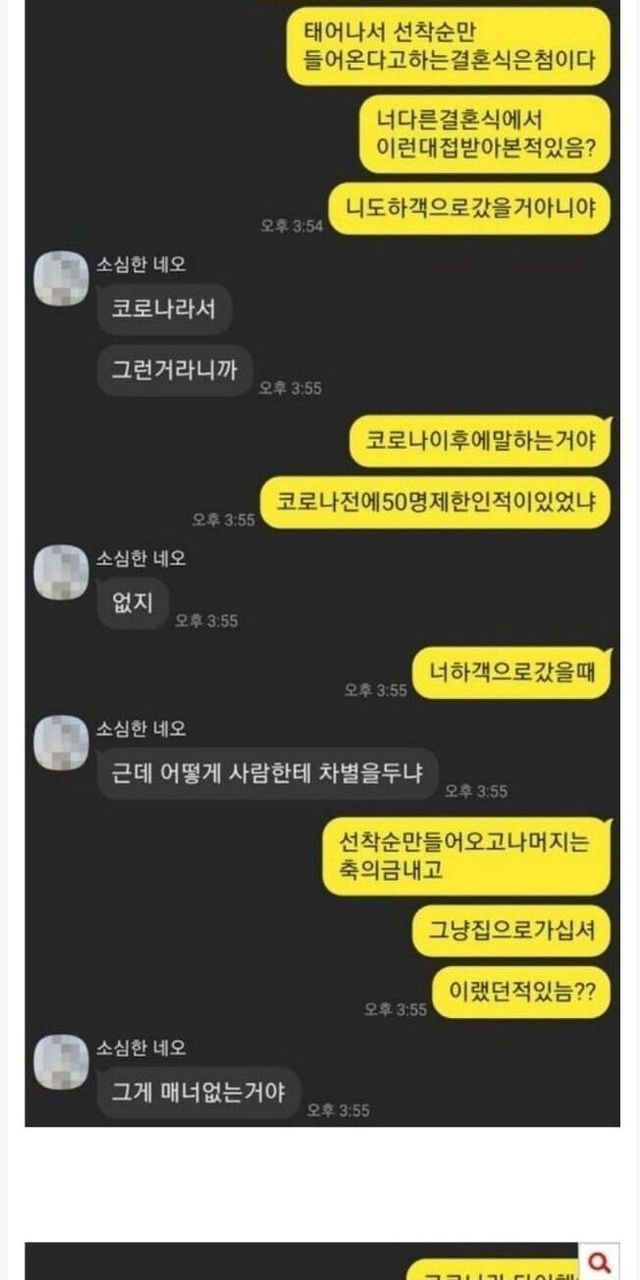Tap the yellow bubble 그냥집으로가십셔

click(x=512, y=931)
